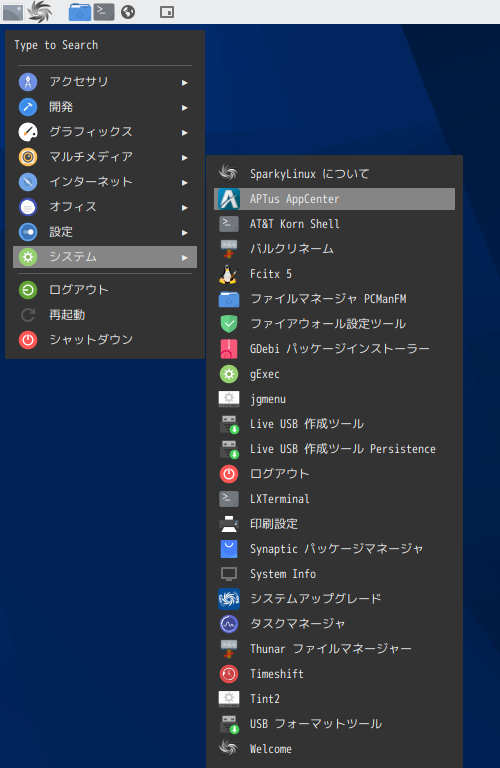Click the Type to Search field
500x768 pixels.
pyautogui.click(x=105, y=45)
